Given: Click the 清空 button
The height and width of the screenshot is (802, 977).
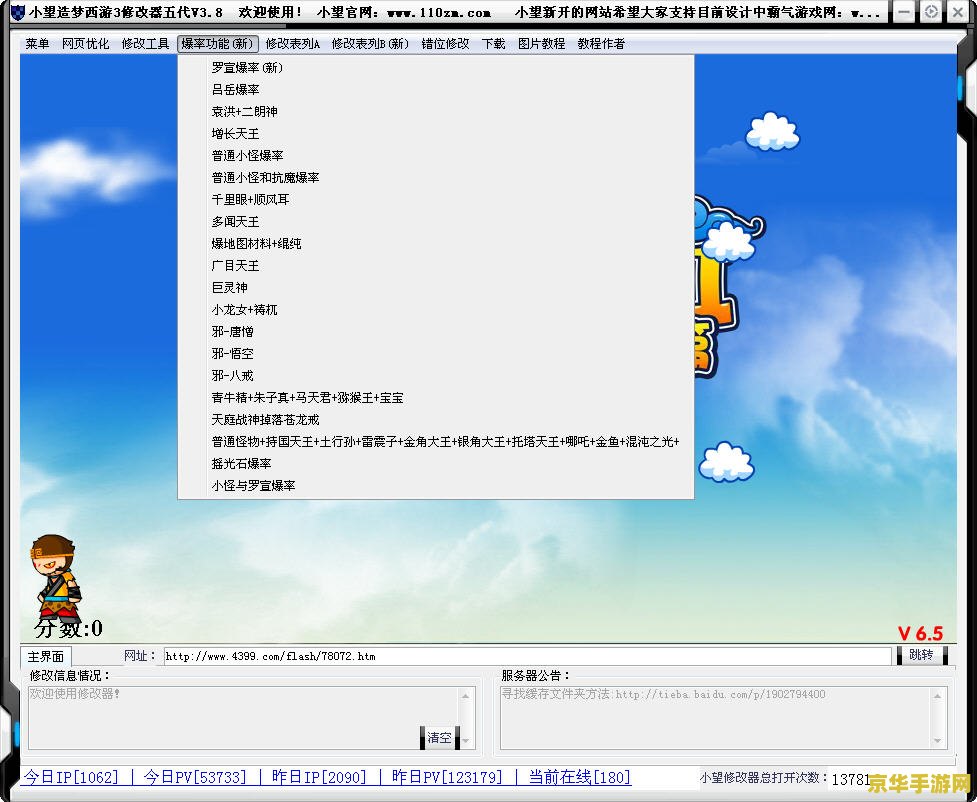Looking at the screenshot, I should tap(439, 738).
